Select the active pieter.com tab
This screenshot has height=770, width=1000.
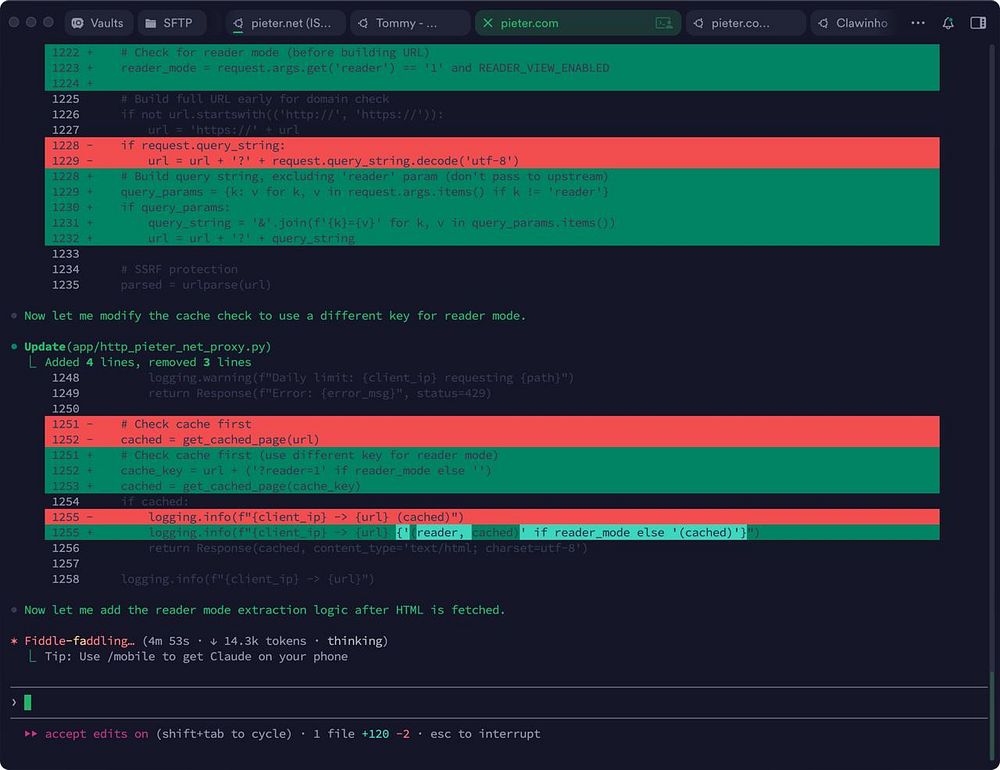[577, 23]
